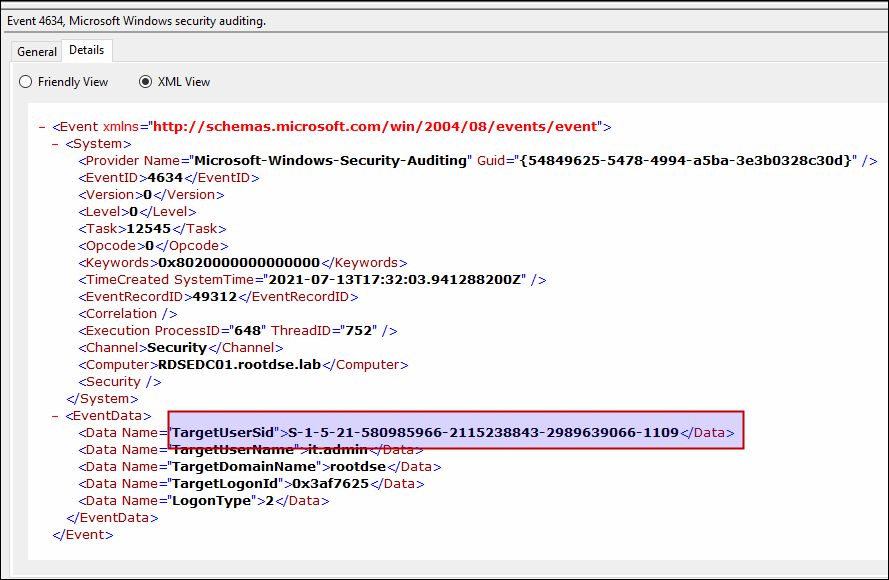Select the TargetDomainName value rootdse
The height and width of the screenshot is (580, 889).
coord(358,467)
